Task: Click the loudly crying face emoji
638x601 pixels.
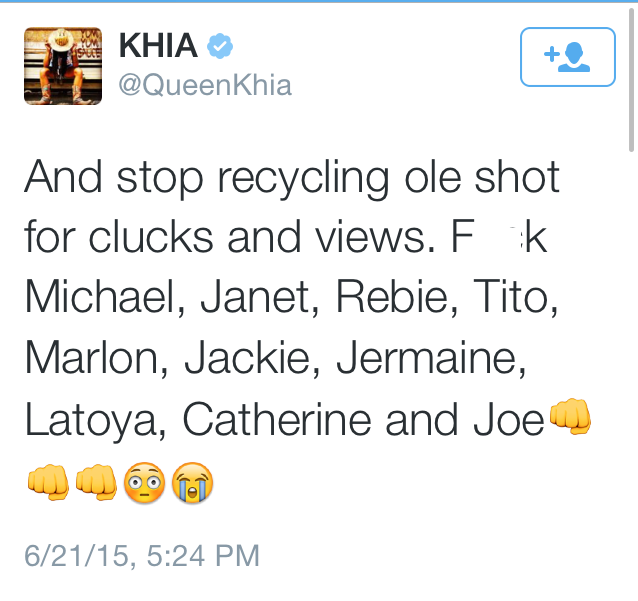Action: click(191, 484)
